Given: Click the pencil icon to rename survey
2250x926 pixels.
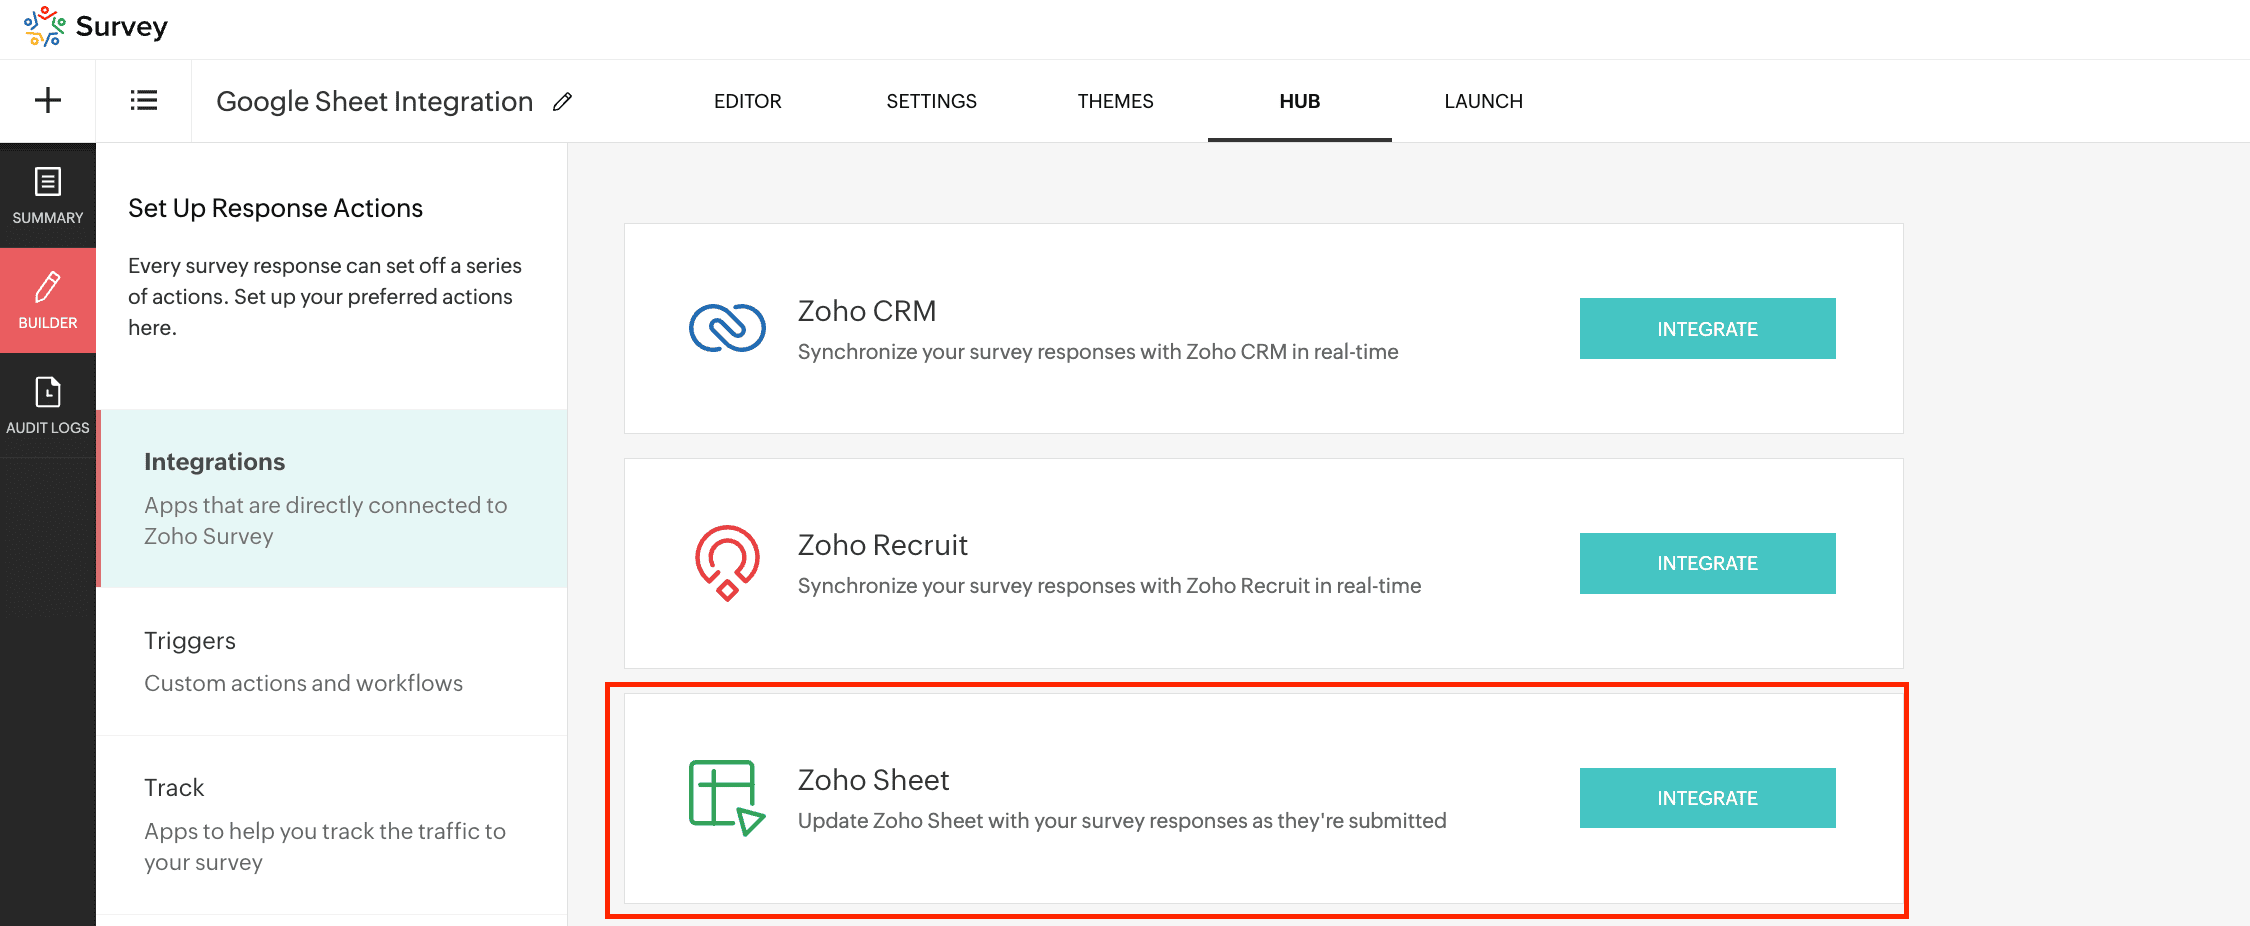Looking at the screenshot, I should pyautogui.click(x=563, y=101).
